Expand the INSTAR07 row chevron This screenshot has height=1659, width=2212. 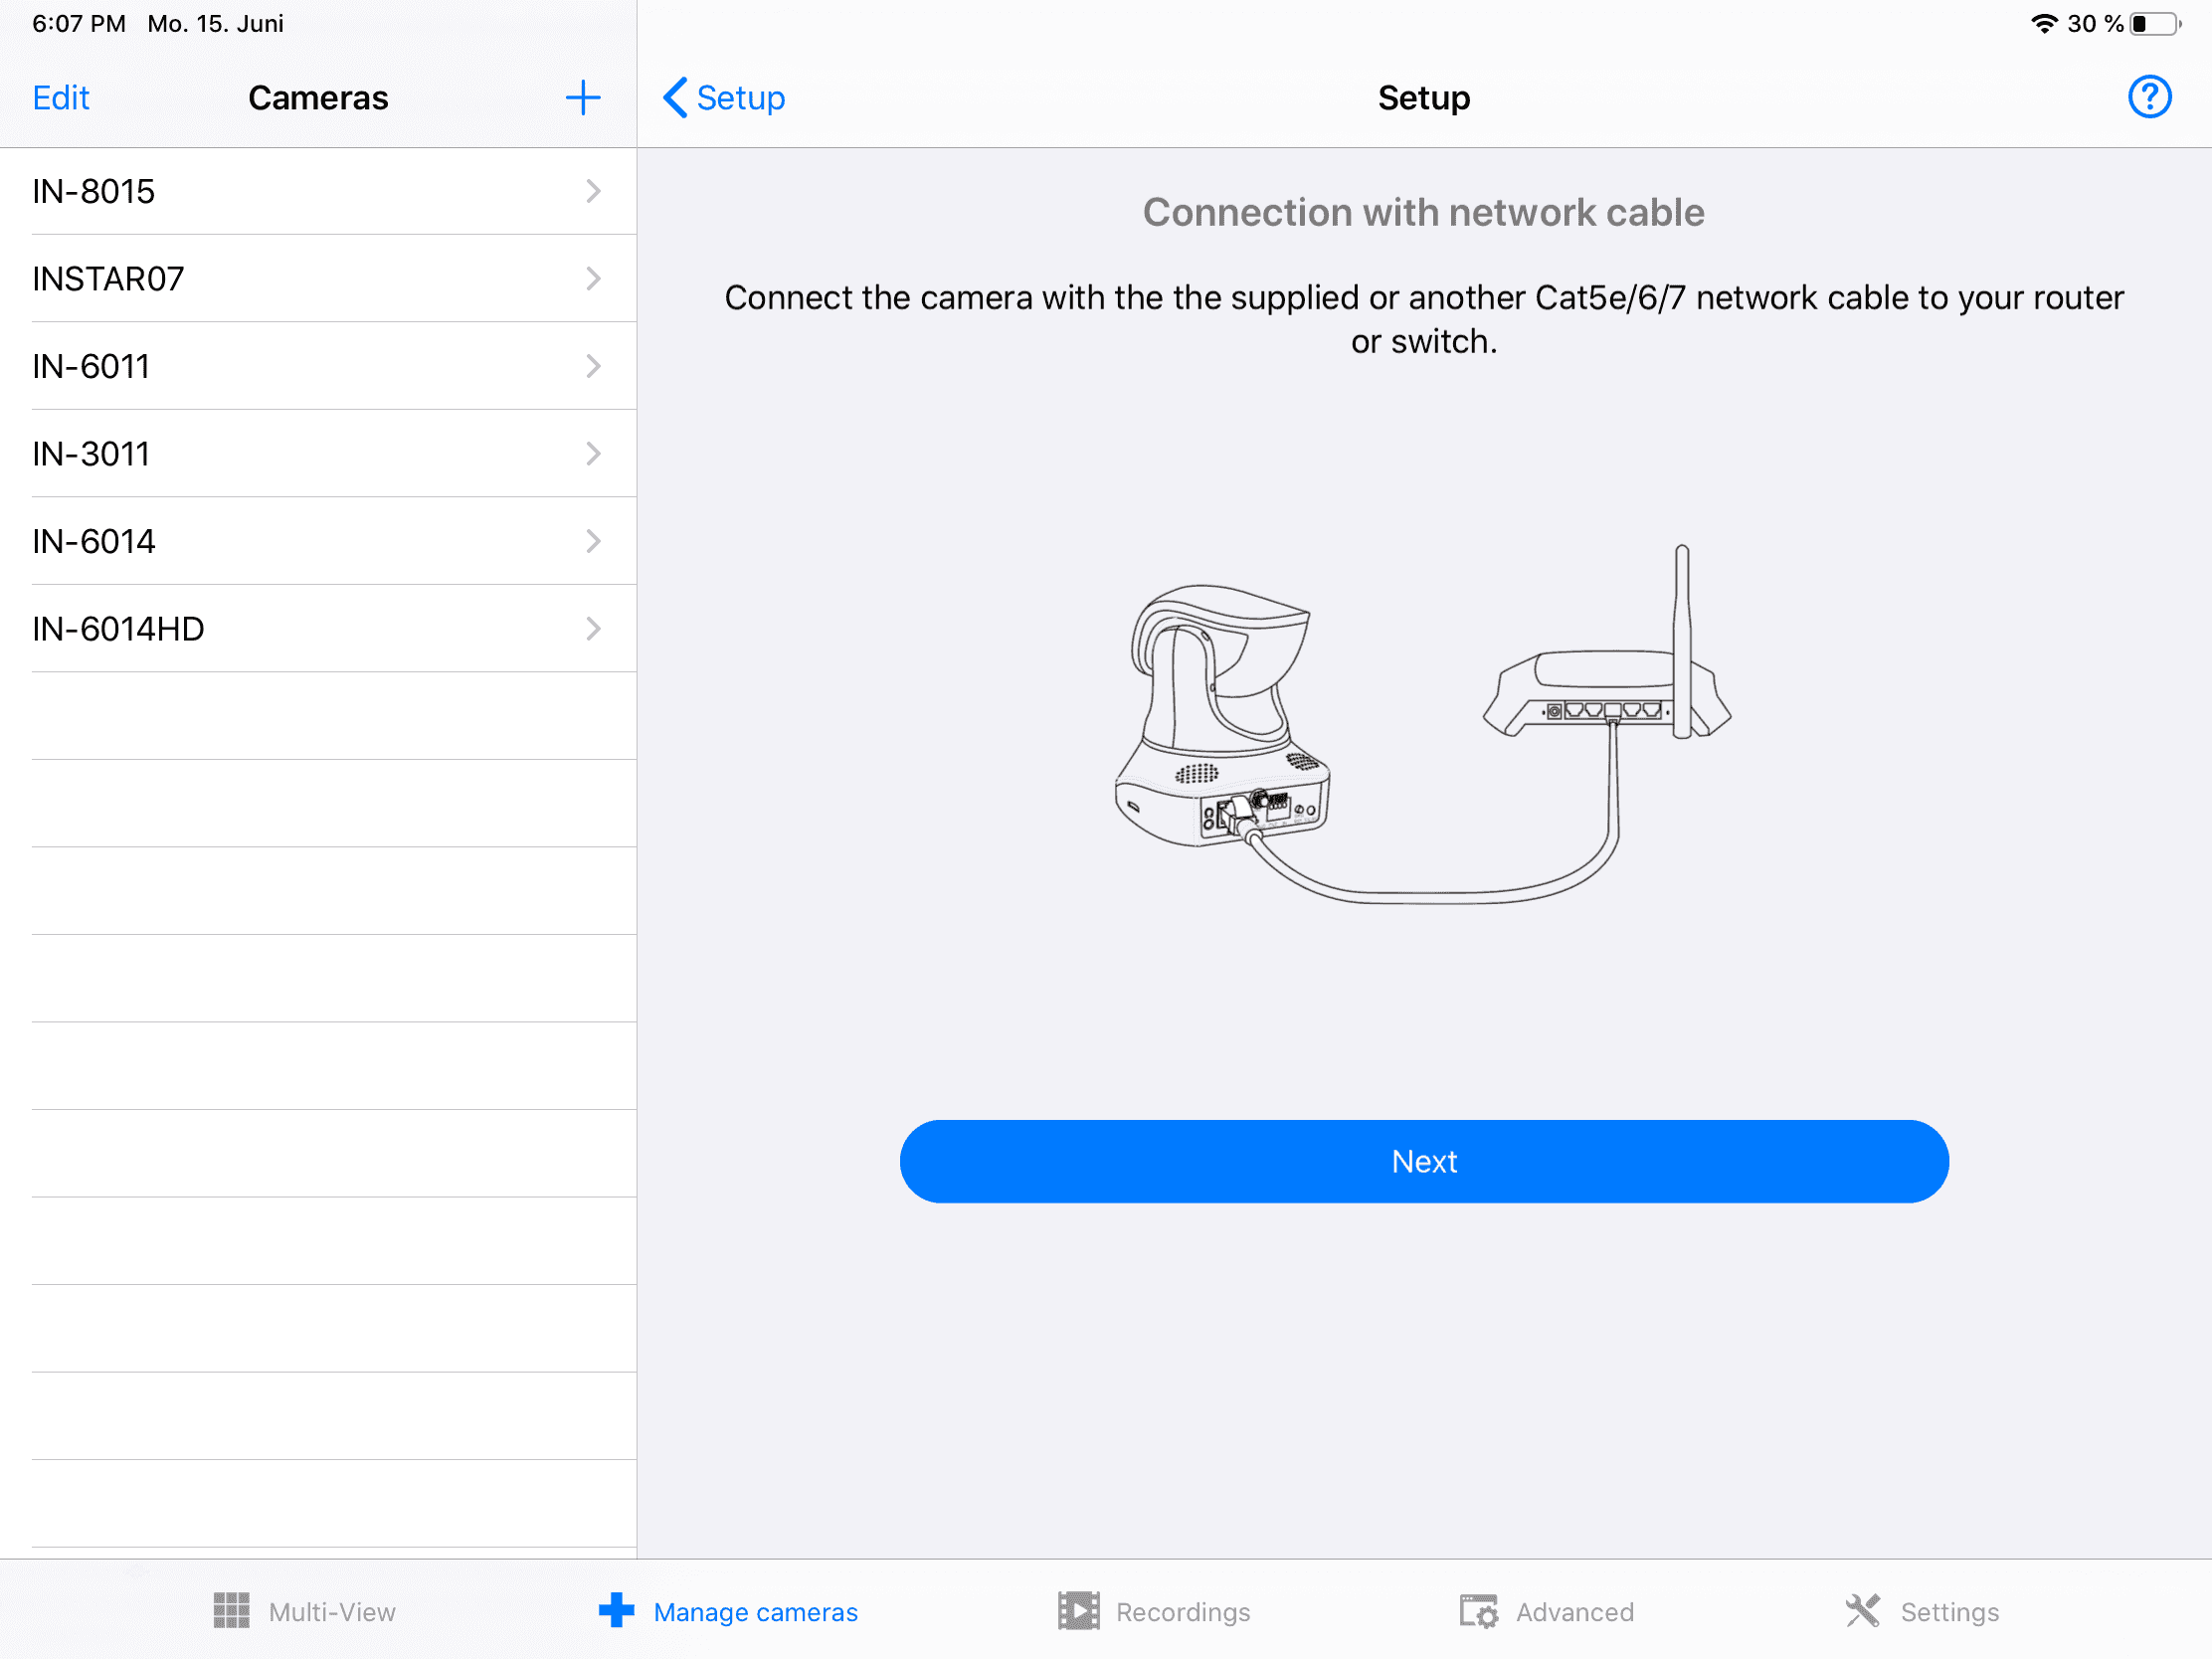(x=593, y=278)
